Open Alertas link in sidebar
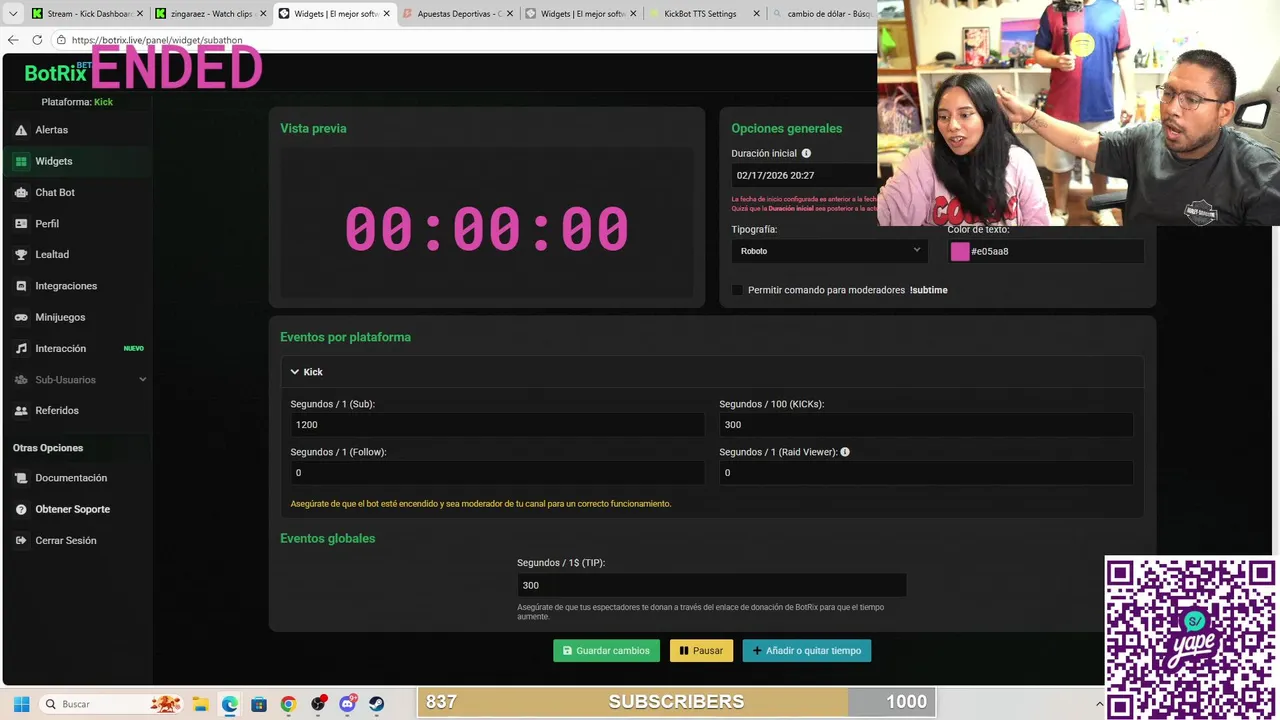 [x=52, y=130]
